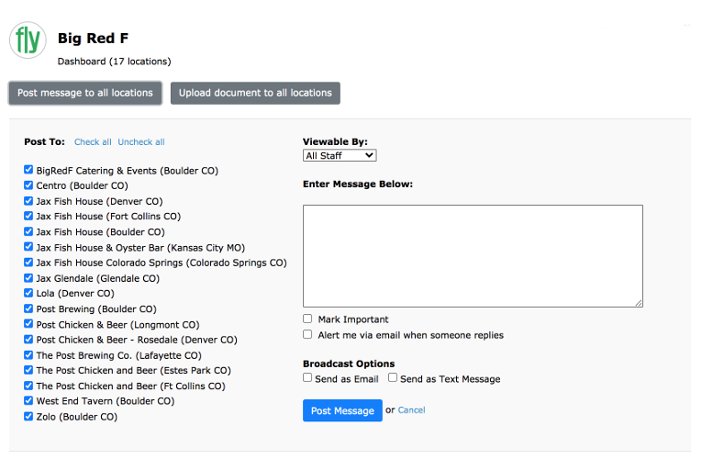Click Post message to all locations button

tap(85, 93)
